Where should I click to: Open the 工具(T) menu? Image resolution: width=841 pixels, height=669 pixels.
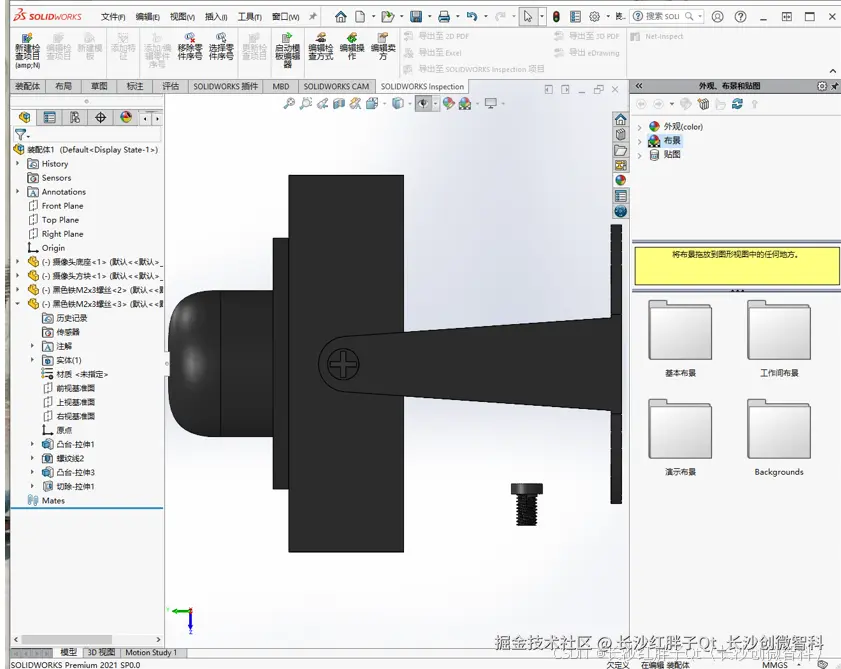(x=249, y=17)
